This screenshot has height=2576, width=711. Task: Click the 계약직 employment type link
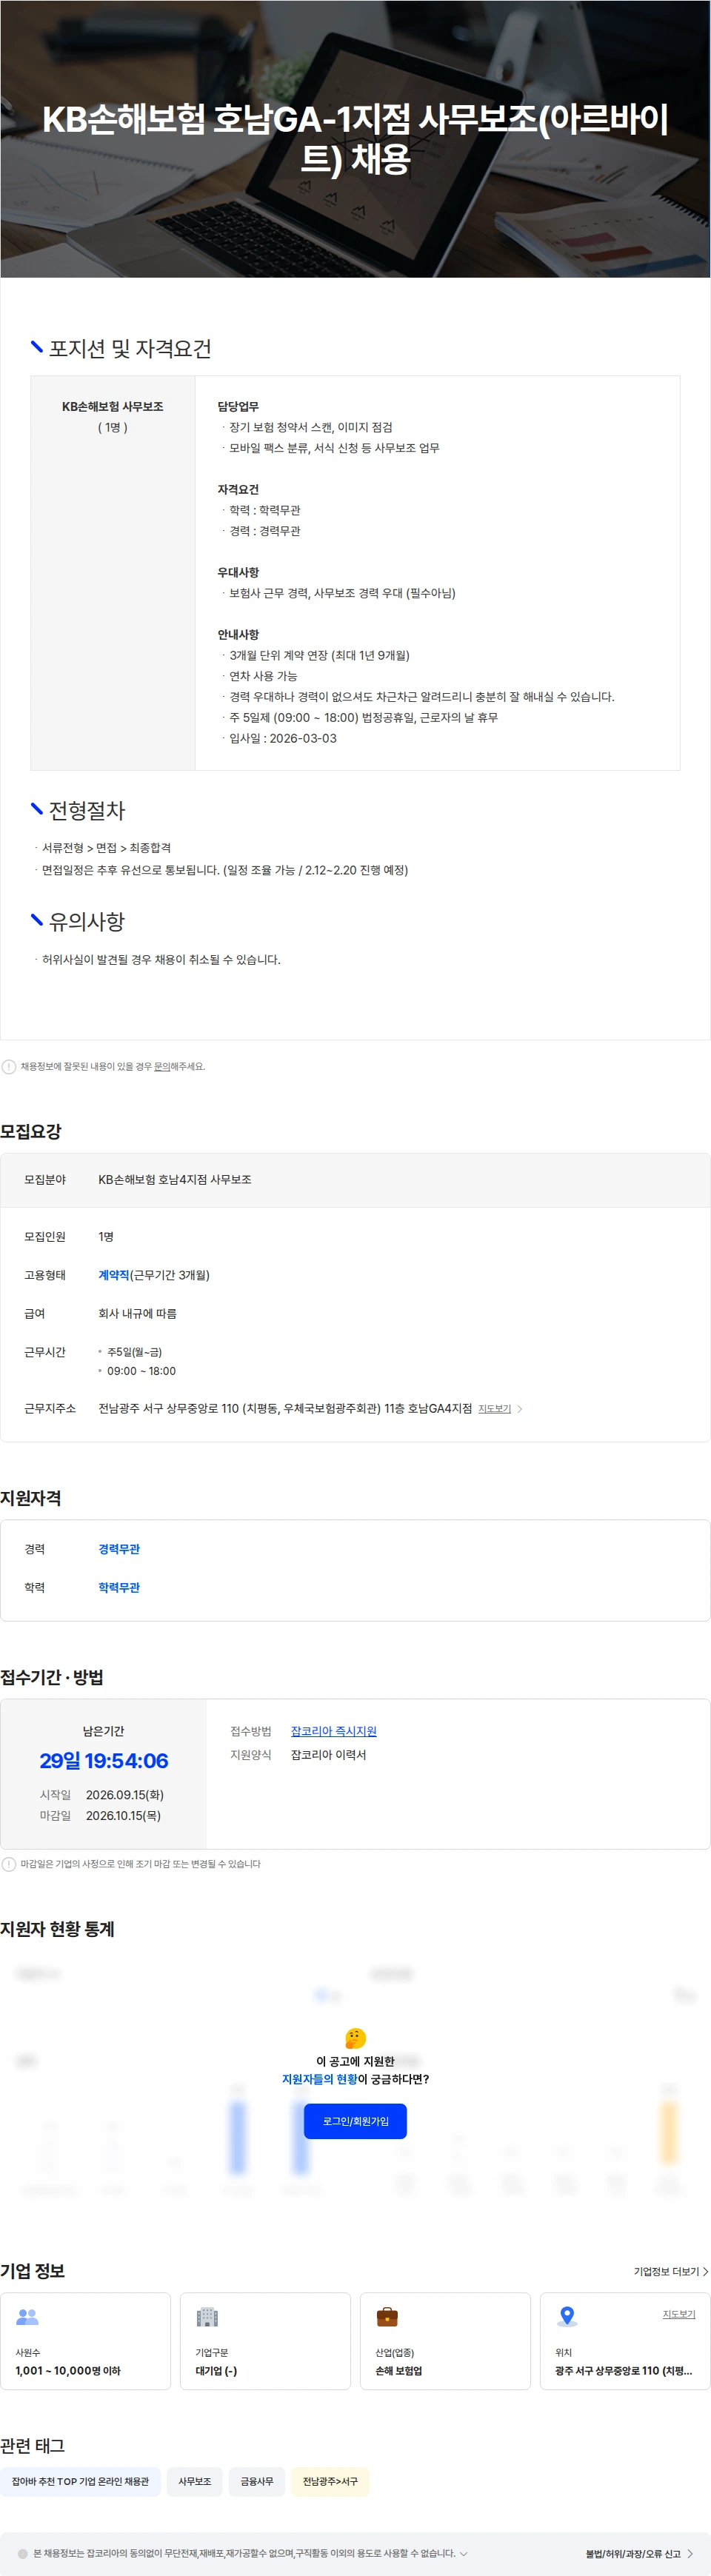click(x=114, y=1275)
